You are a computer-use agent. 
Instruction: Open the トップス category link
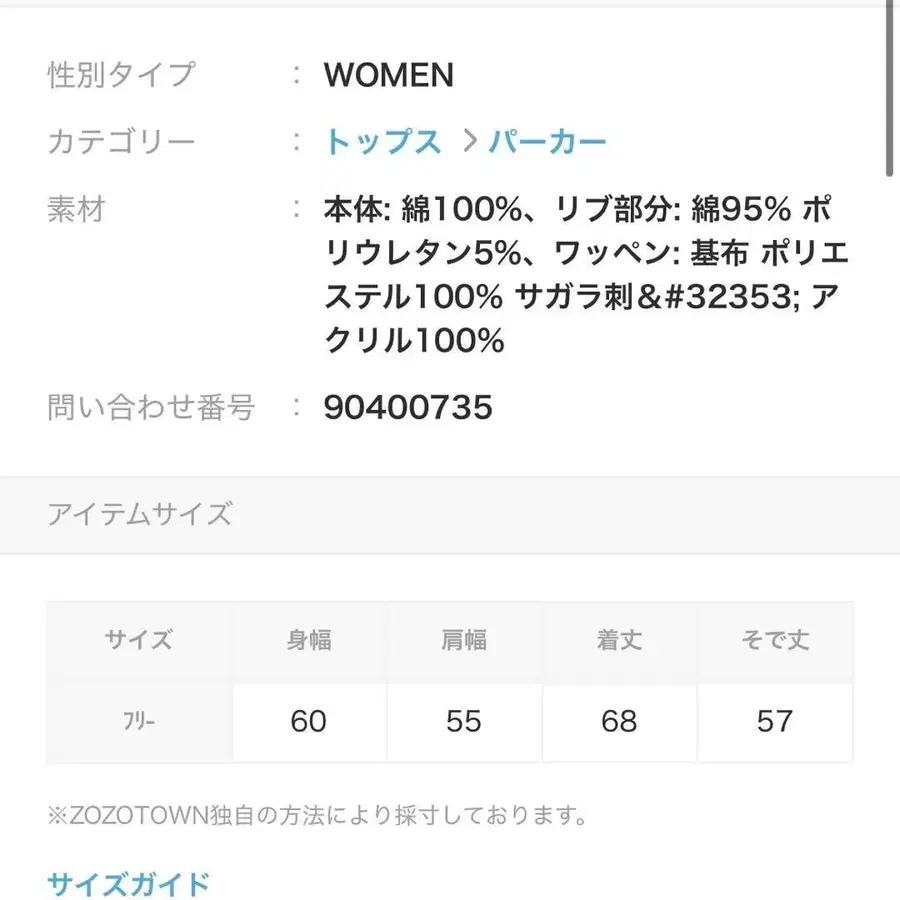coord(382,142)
